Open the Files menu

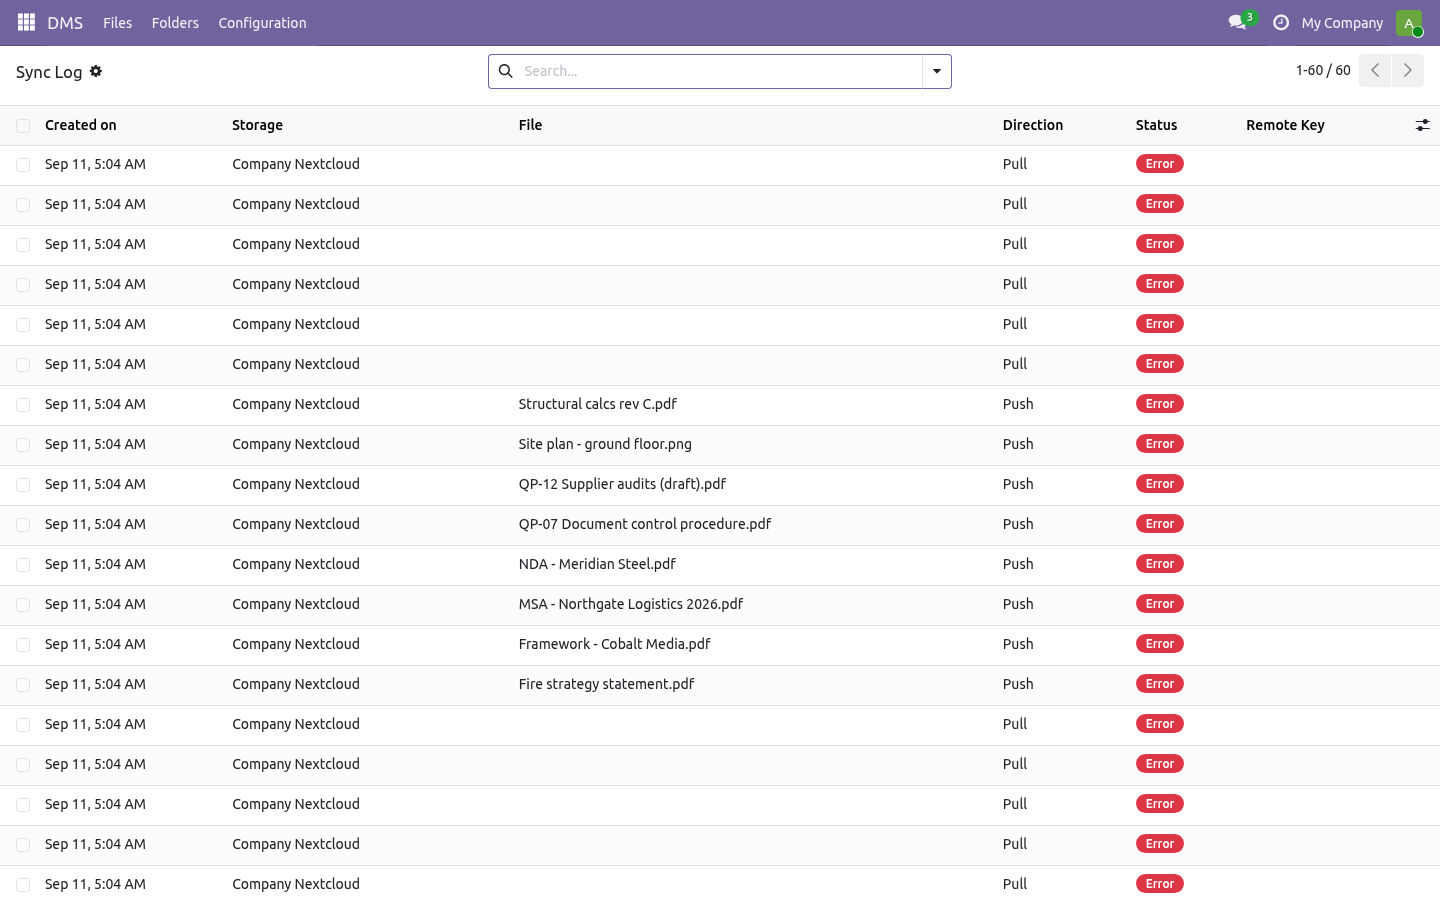tap(117, 22)
